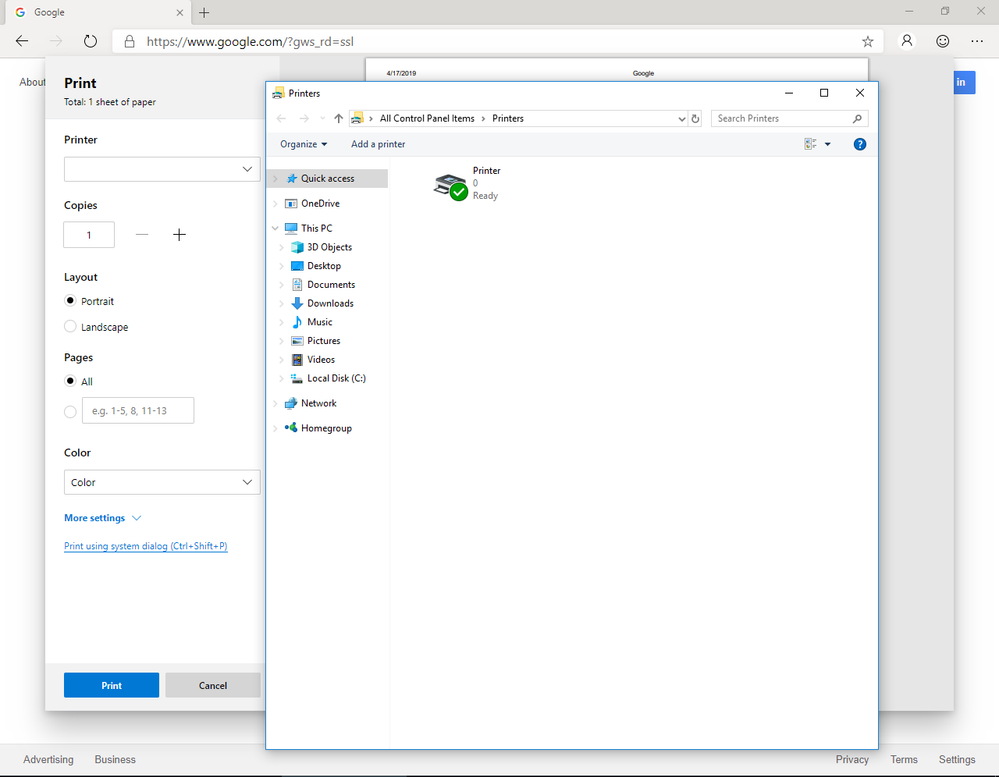Expand the Network tree node
999x777 pixels.
[x=275, y=404]
